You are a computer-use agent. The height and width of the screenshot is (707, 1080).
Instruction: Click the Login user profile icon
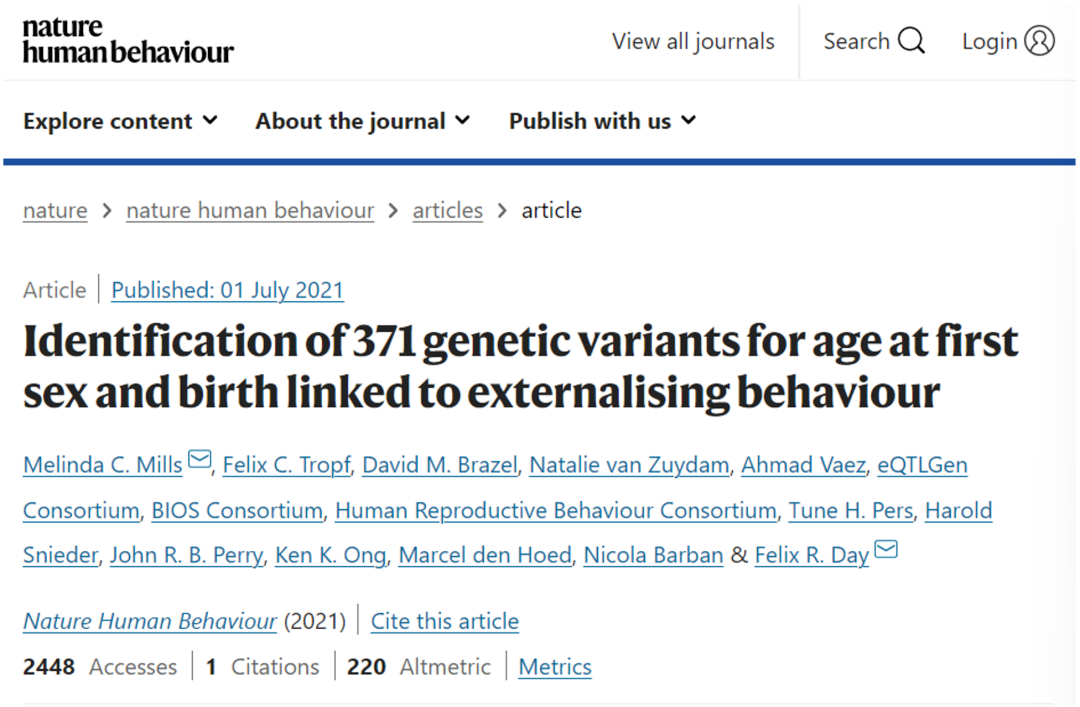(x=1040, y=41)
